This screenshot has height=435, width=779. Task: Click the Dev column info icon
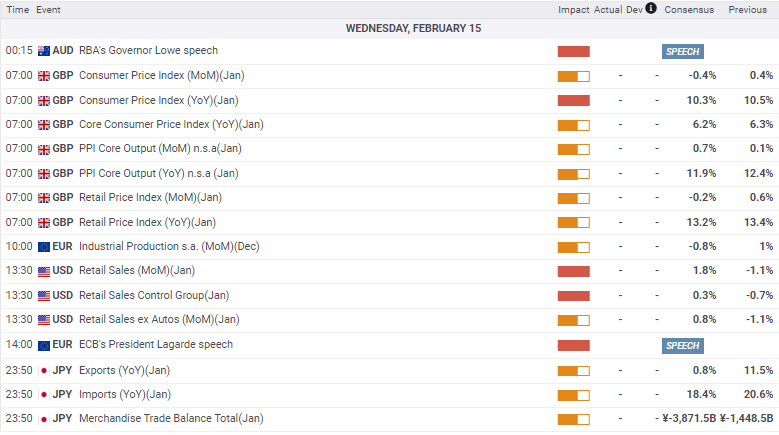[x=651, y=8]
